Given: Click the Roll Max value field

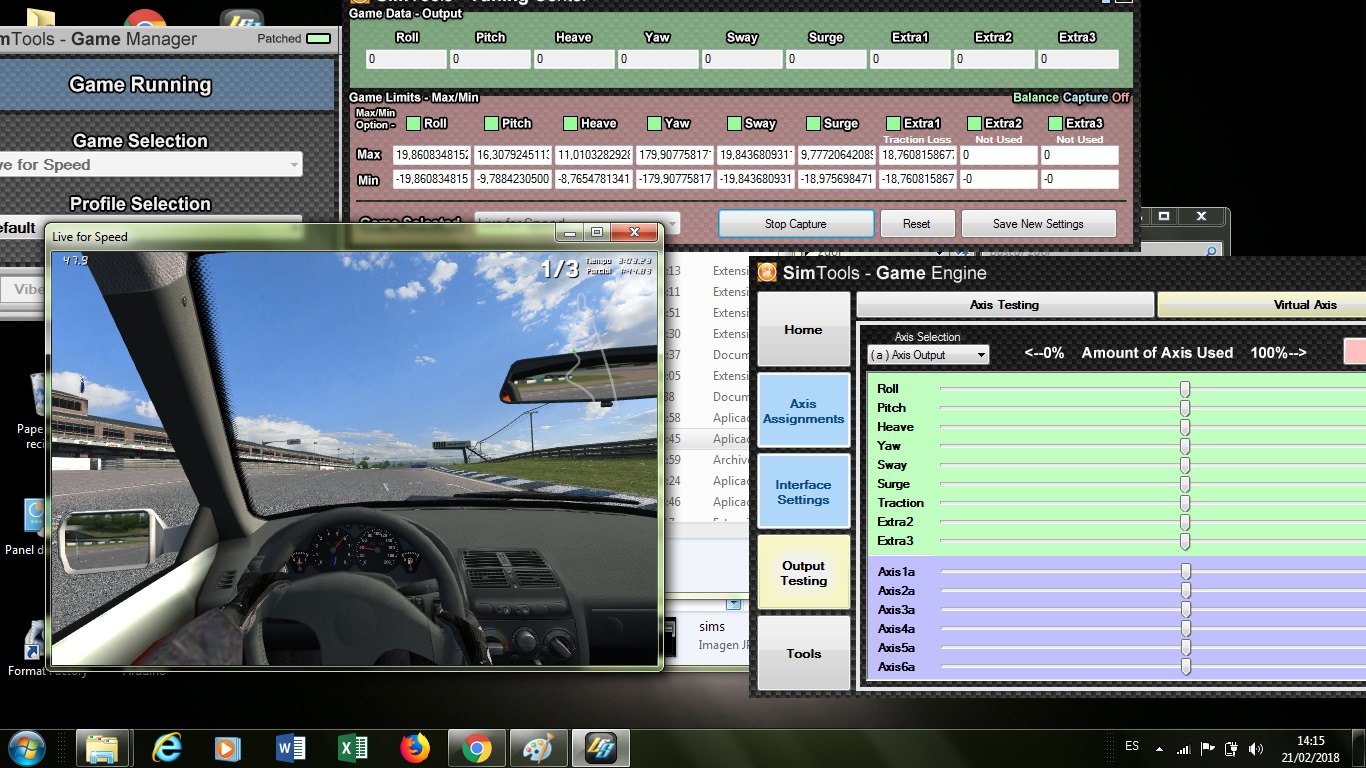Looking at the screenshot, I should pos(430,155).
